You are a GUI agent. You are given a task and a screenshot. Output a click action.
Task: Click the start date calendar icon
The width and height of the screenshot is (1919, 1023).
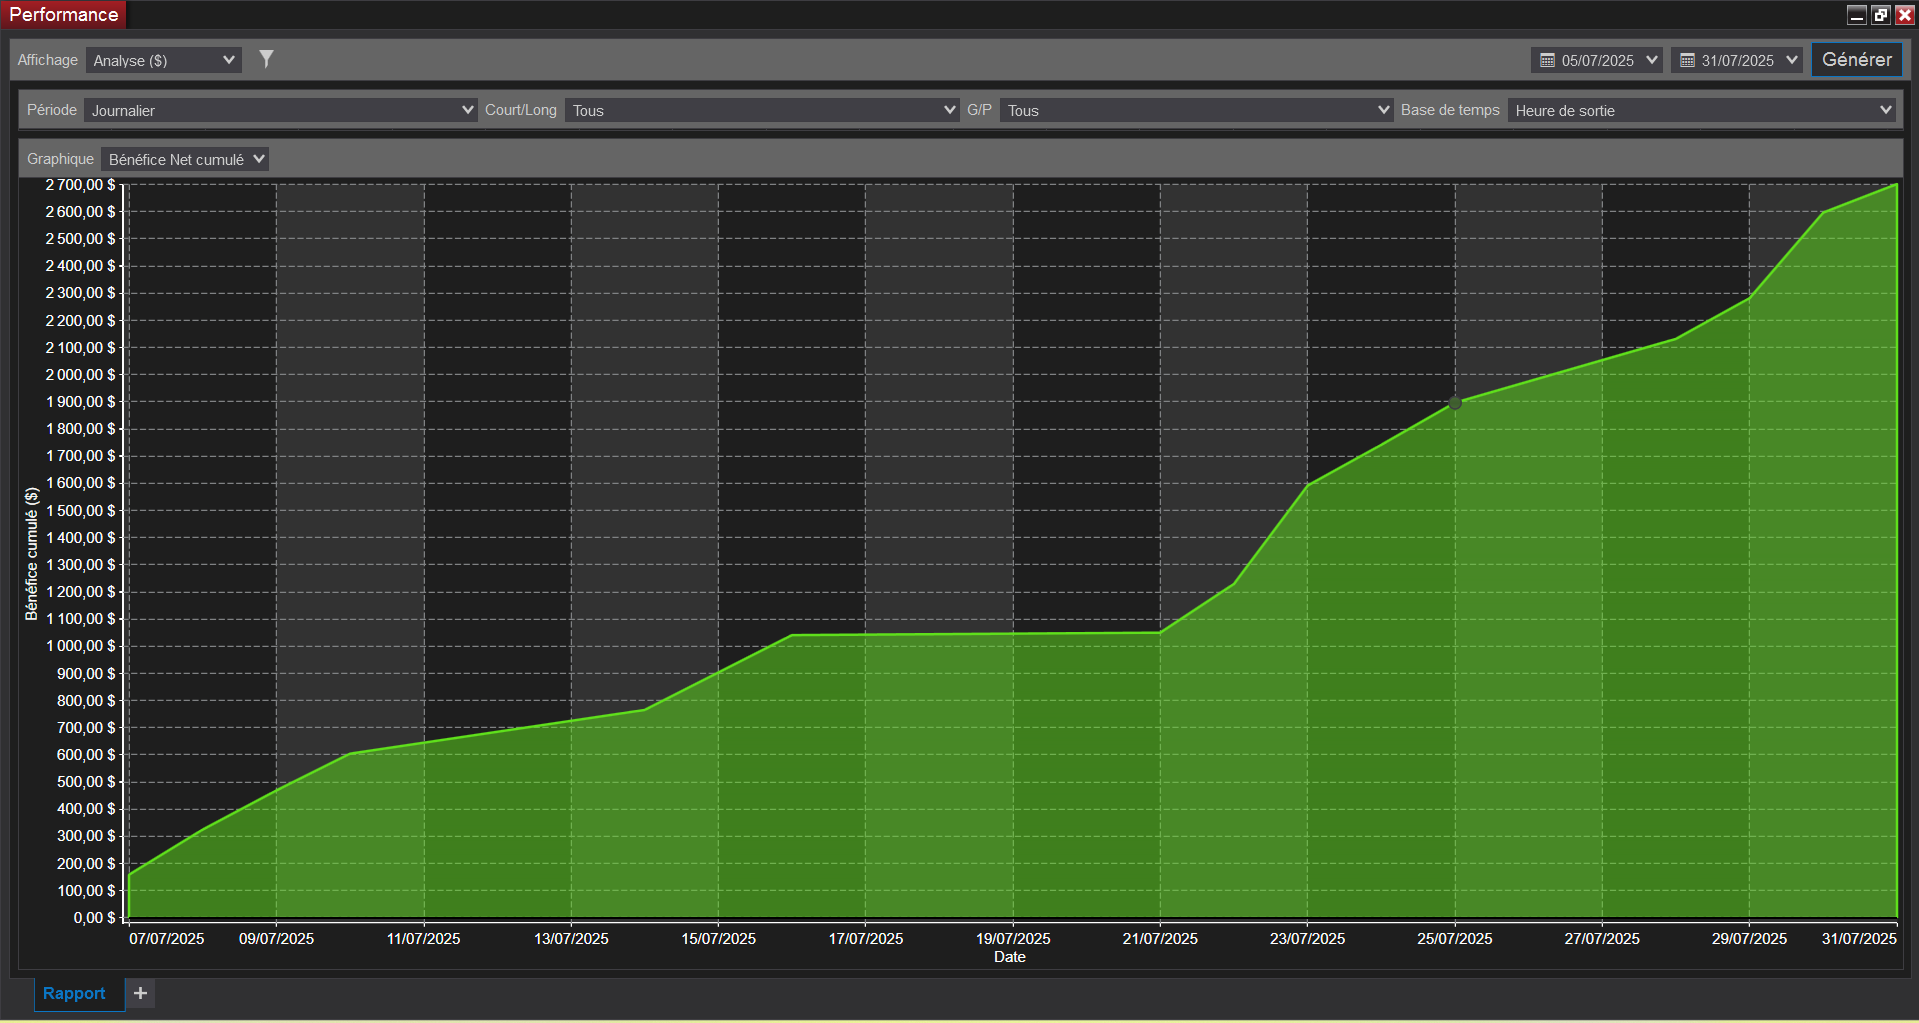coord(1547,61)
